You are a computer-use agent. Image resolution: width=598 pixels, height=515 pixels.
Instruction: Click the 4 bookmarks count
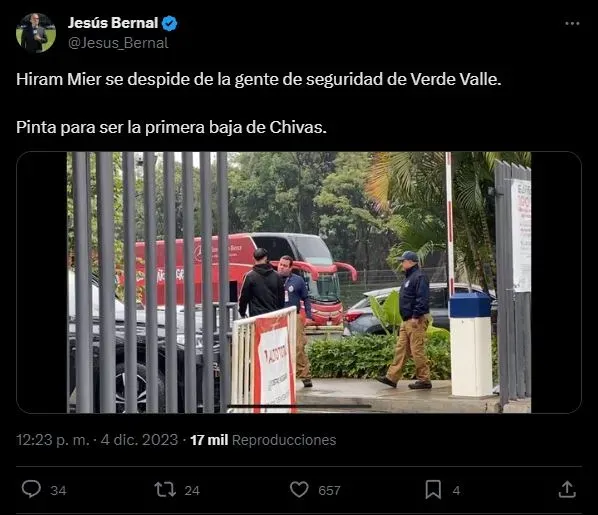[456, 491]
